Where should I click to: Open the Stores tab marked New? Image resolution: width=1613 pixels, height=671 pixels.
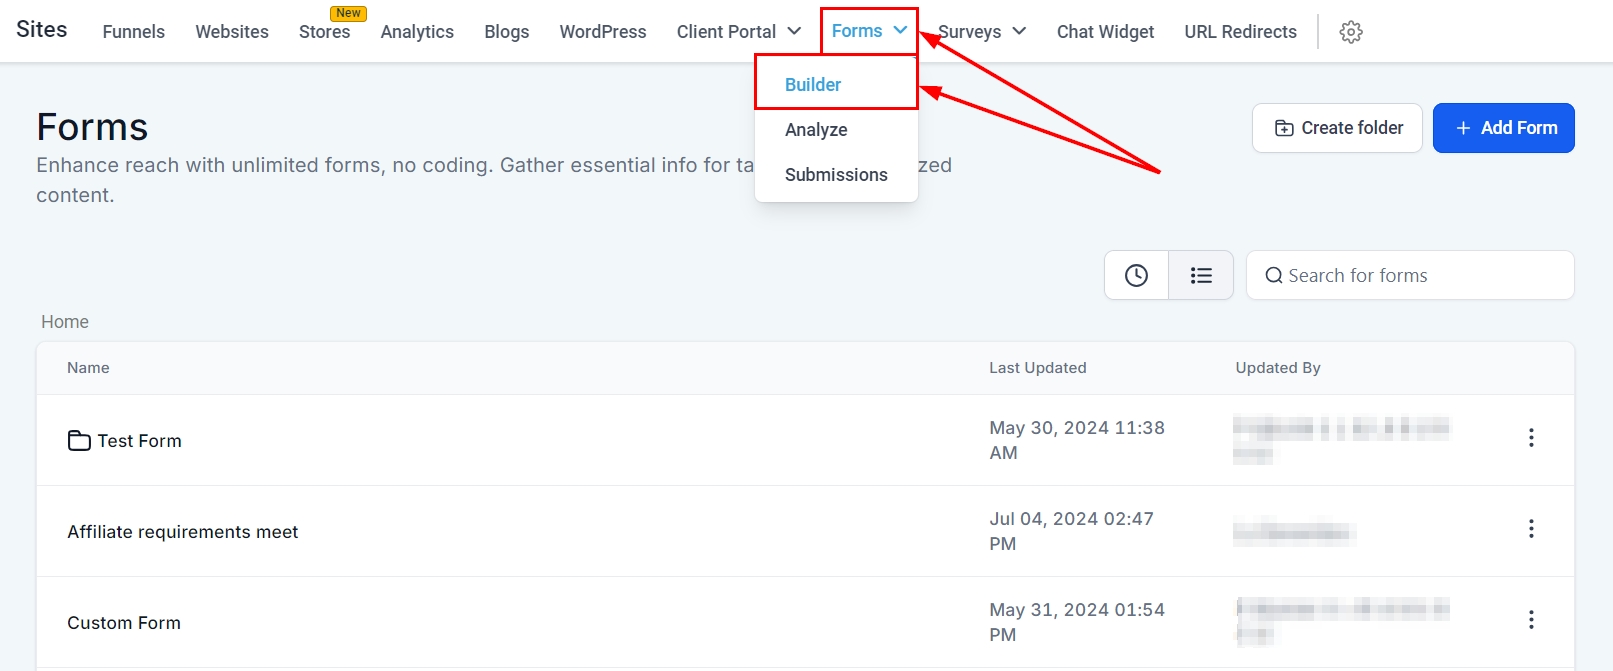[x=324, y=32]
